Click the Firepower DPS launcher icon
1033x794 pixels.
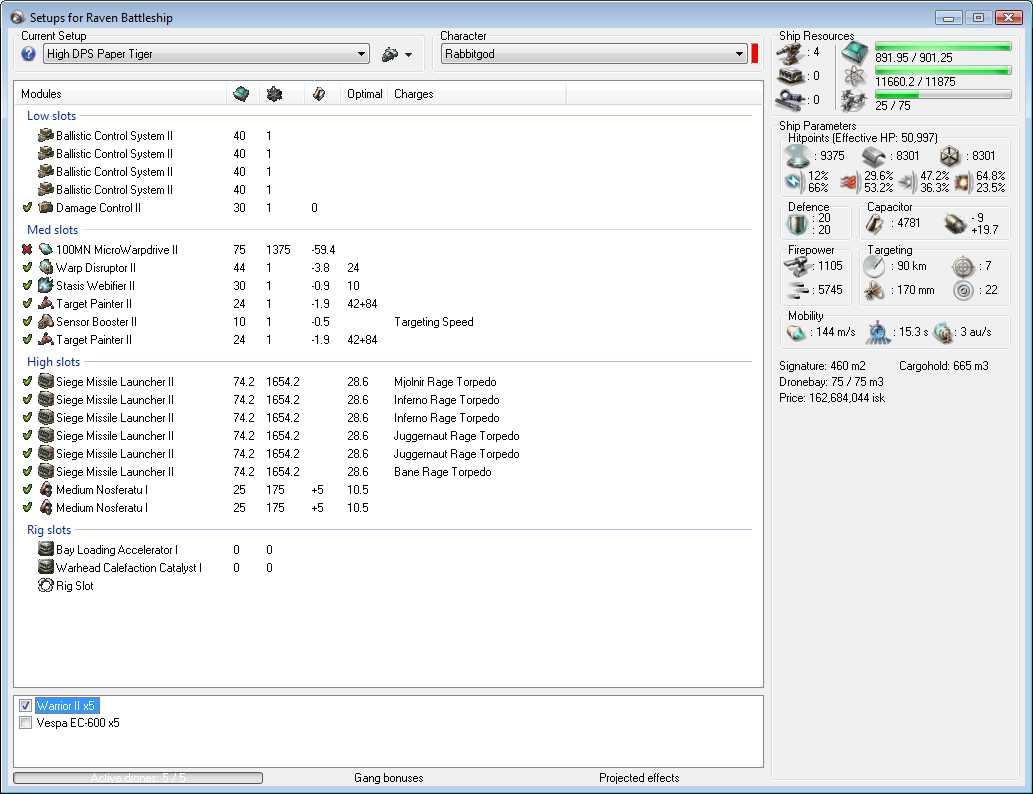[798, 267]
